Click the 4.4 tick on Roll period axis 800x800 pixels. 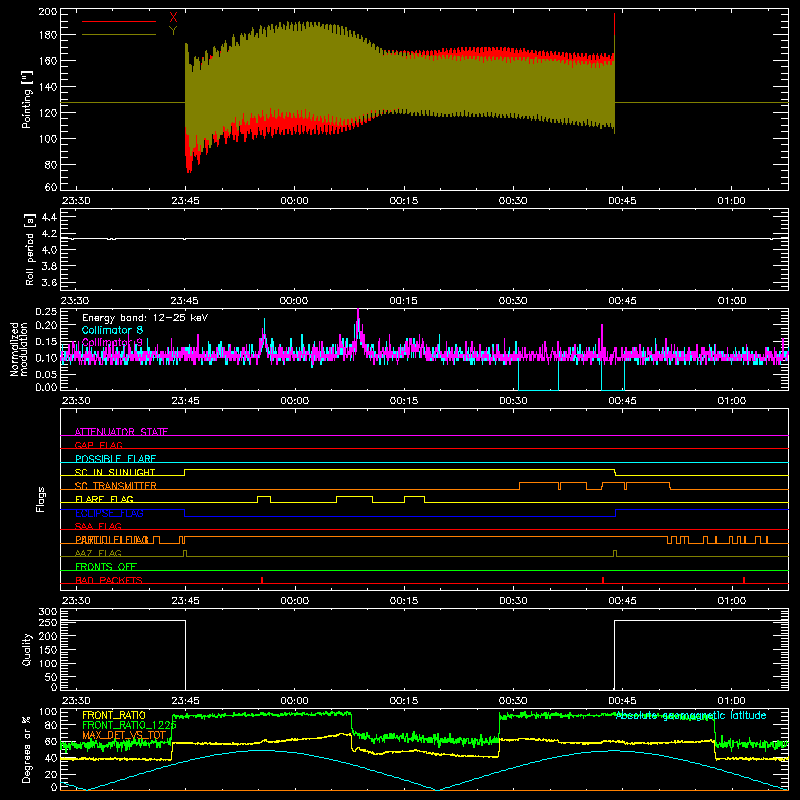click(49, 217)
